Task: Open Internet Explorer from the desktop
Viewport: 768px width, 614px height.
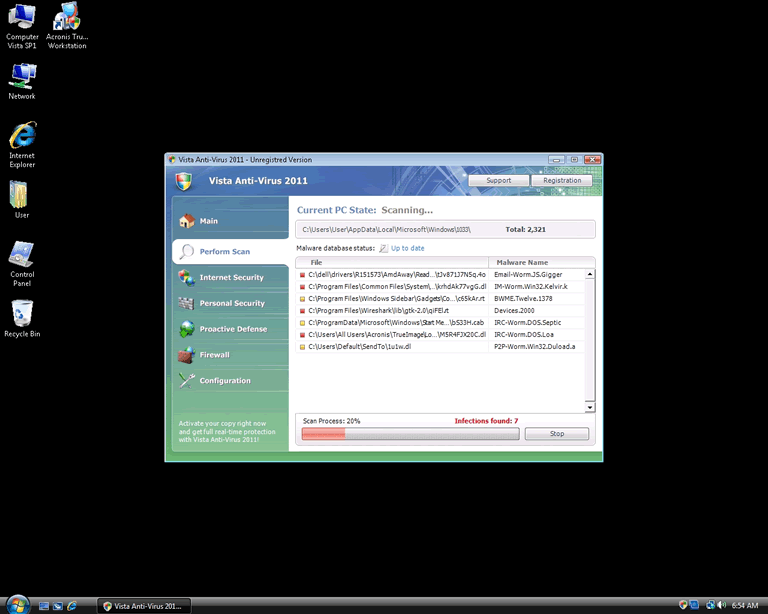Action: point(22,137)
